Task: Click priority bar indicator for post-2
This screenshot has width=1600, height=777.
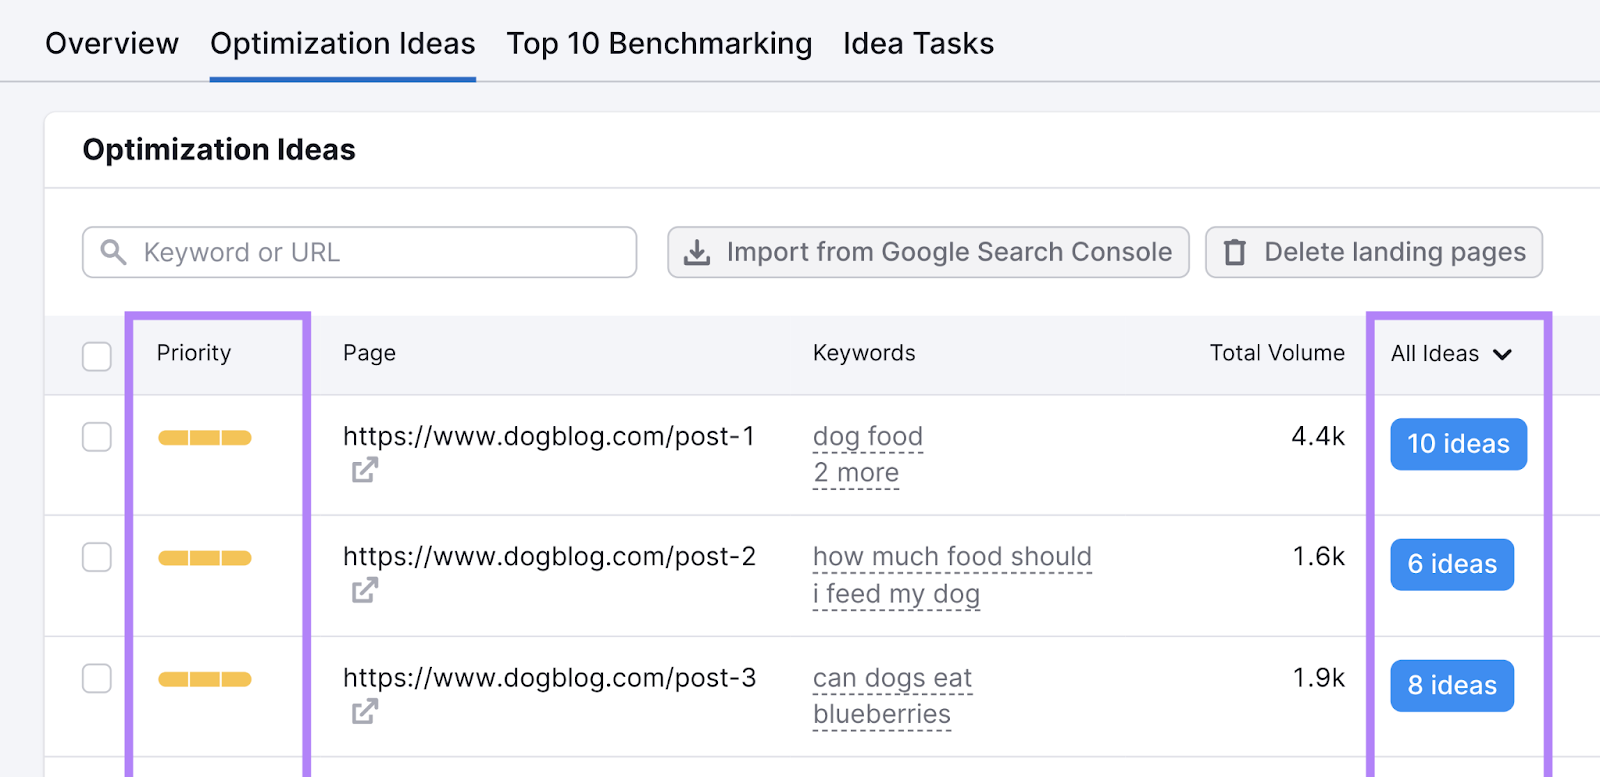Action: click(205, 558)
